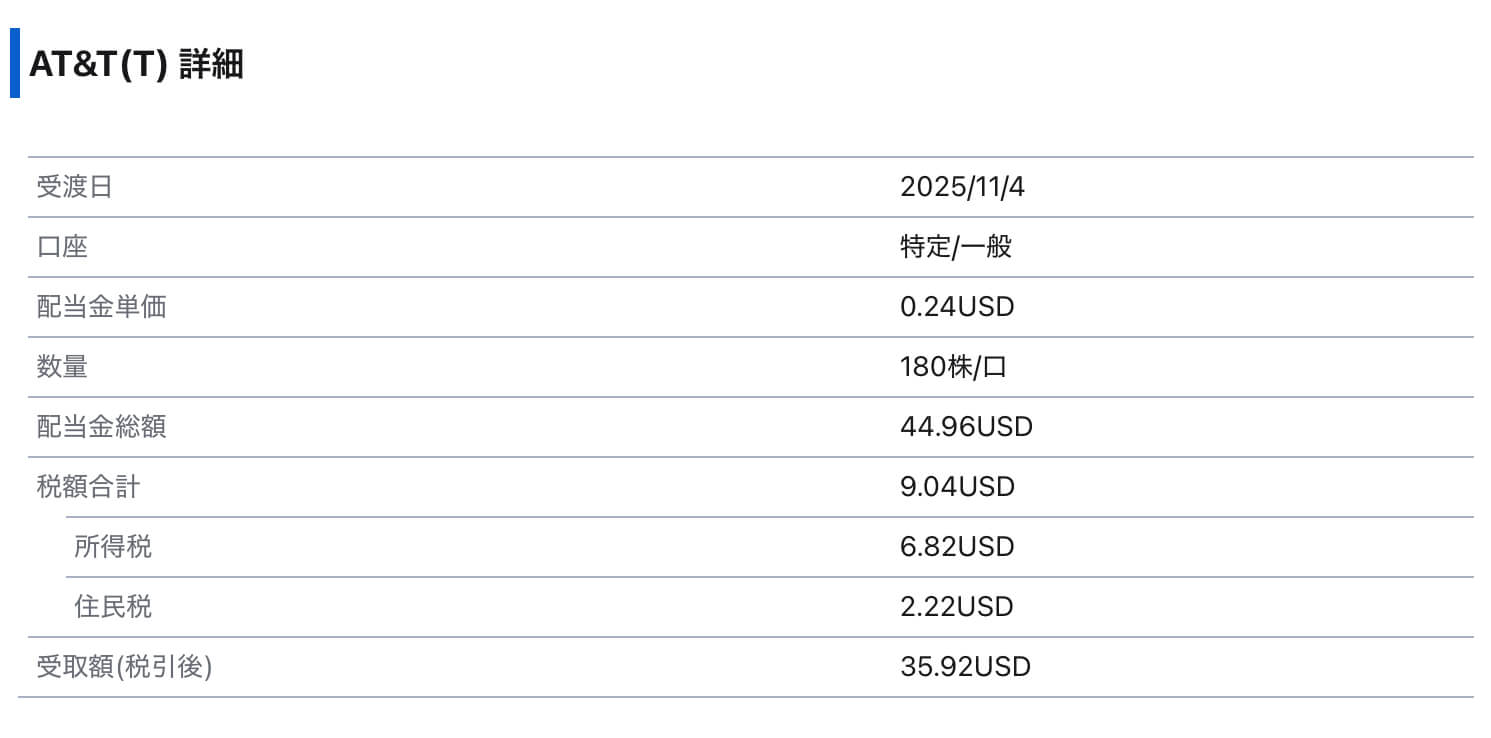Screen dimensions: 1491x738
Task: Select the 0.24USD dividend unit price
Action: pos(957,307)
